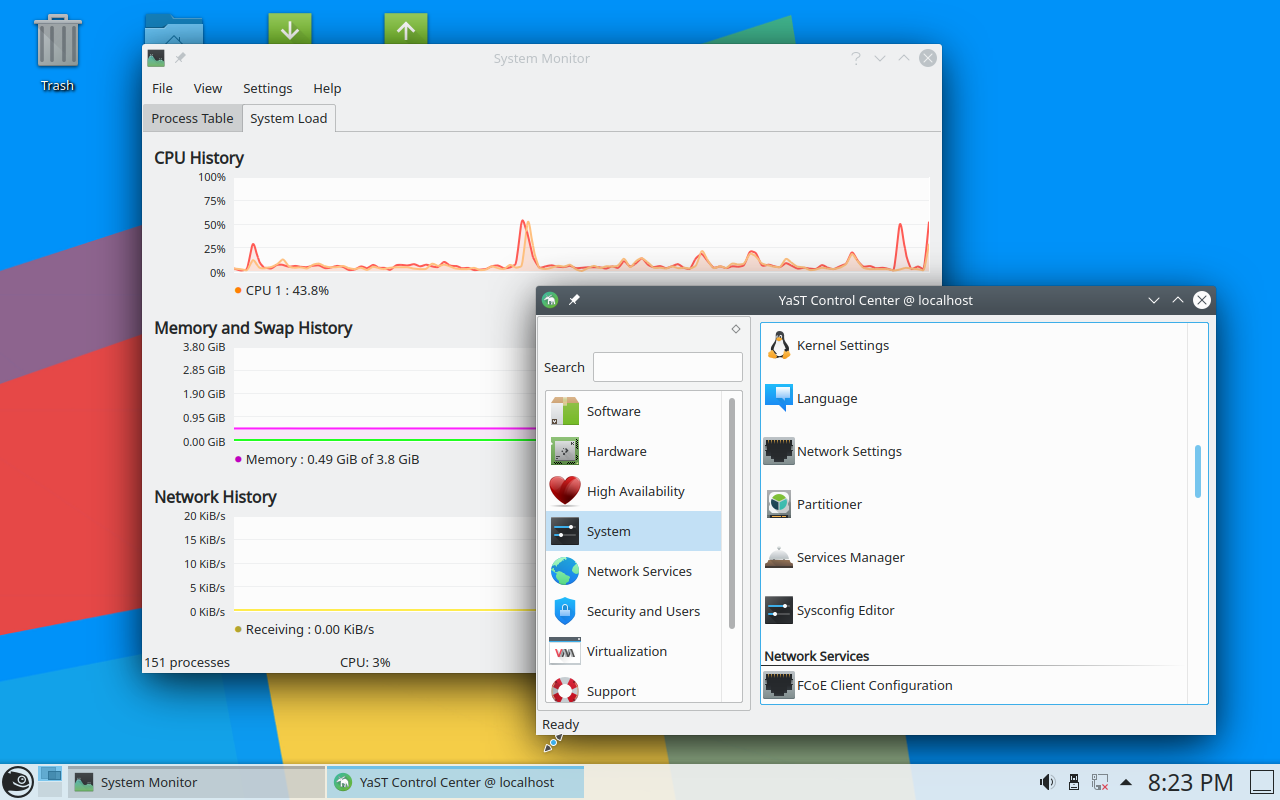Open Kernel Settings penguin icon

778,345
